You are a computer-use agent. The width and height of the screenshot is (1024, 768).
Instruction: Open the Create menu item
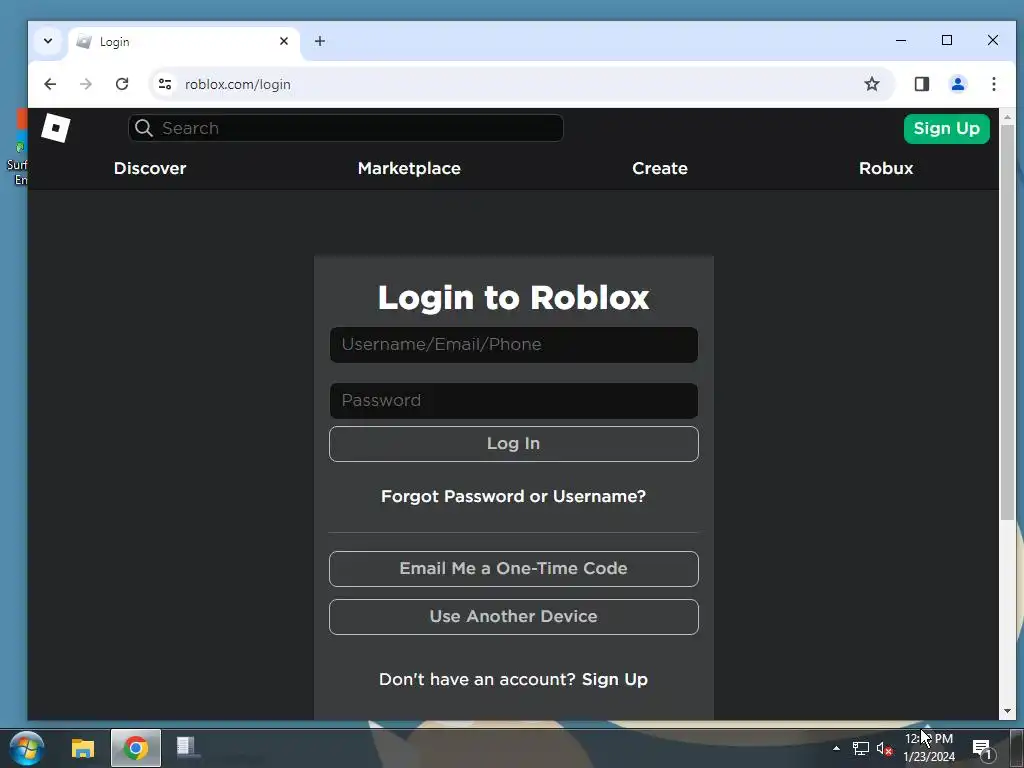(x=660, y=168)
